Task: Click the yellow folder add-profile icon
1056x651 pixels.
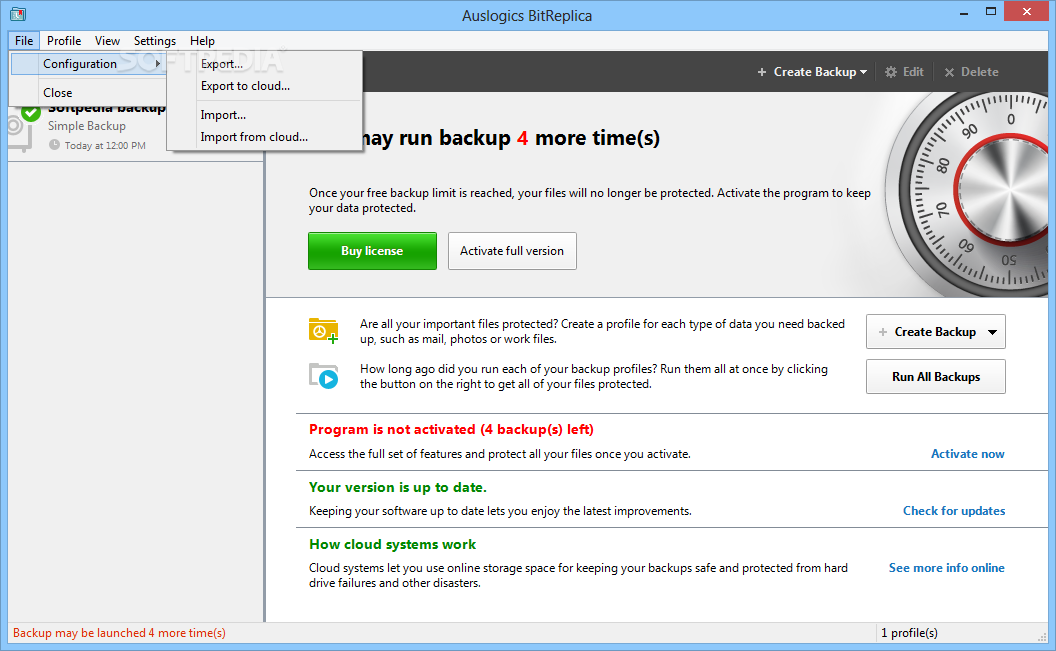Action: click(x=323, y=331)
